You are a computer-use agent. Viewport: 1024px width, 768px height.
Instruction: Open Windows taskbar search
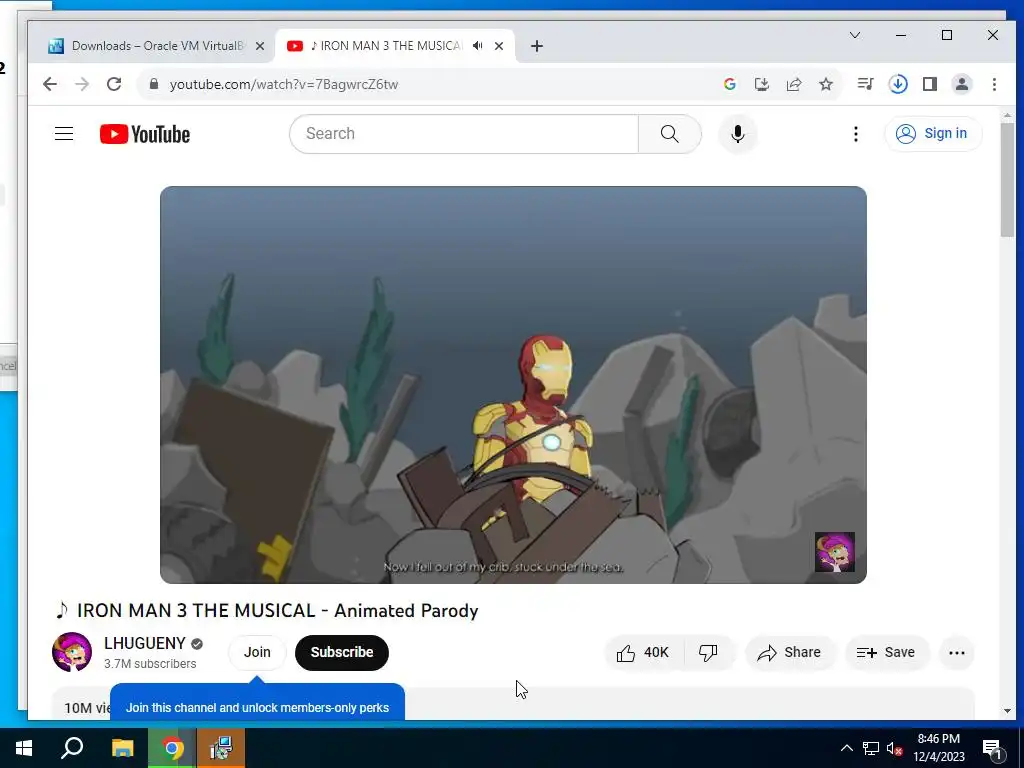(72, 748)
